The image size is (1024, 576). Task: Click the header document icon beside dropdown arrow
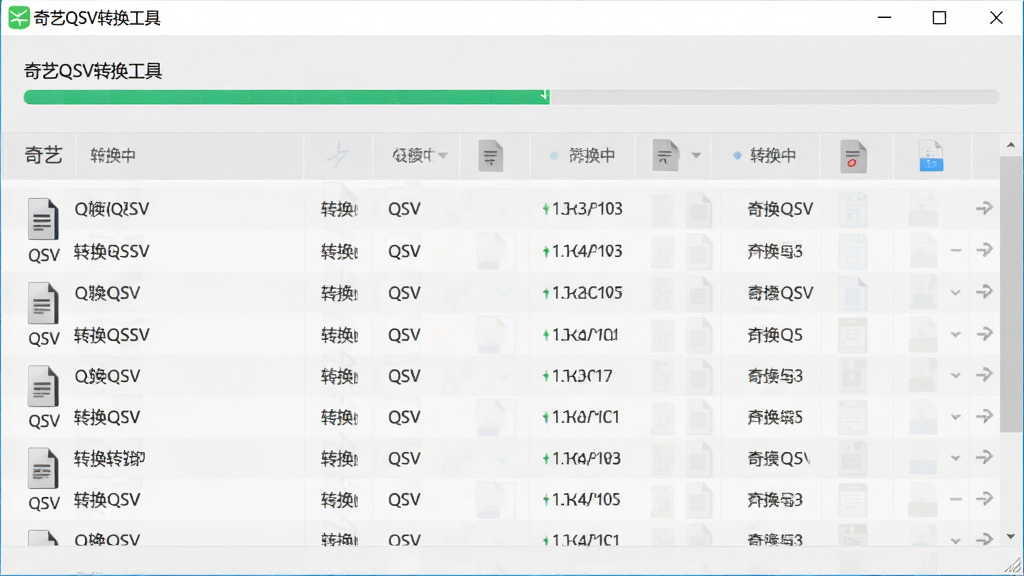pos(665,155)
